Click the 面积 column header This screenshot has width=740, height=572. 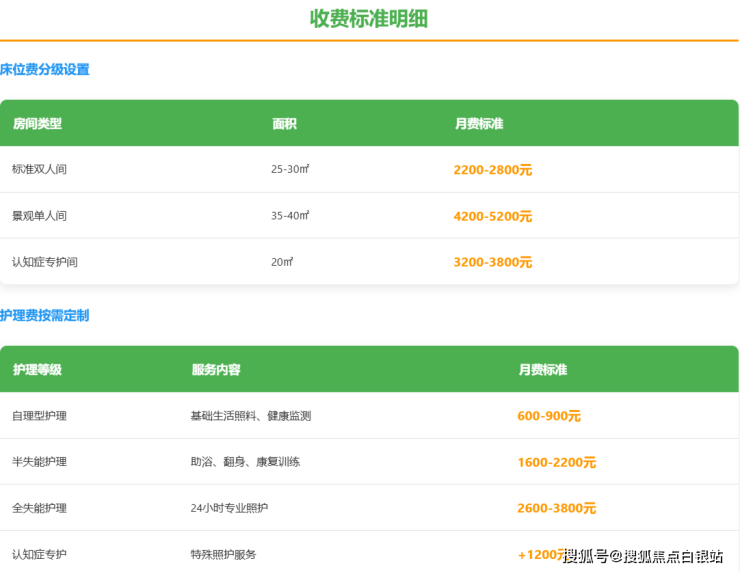click(284, 124)
